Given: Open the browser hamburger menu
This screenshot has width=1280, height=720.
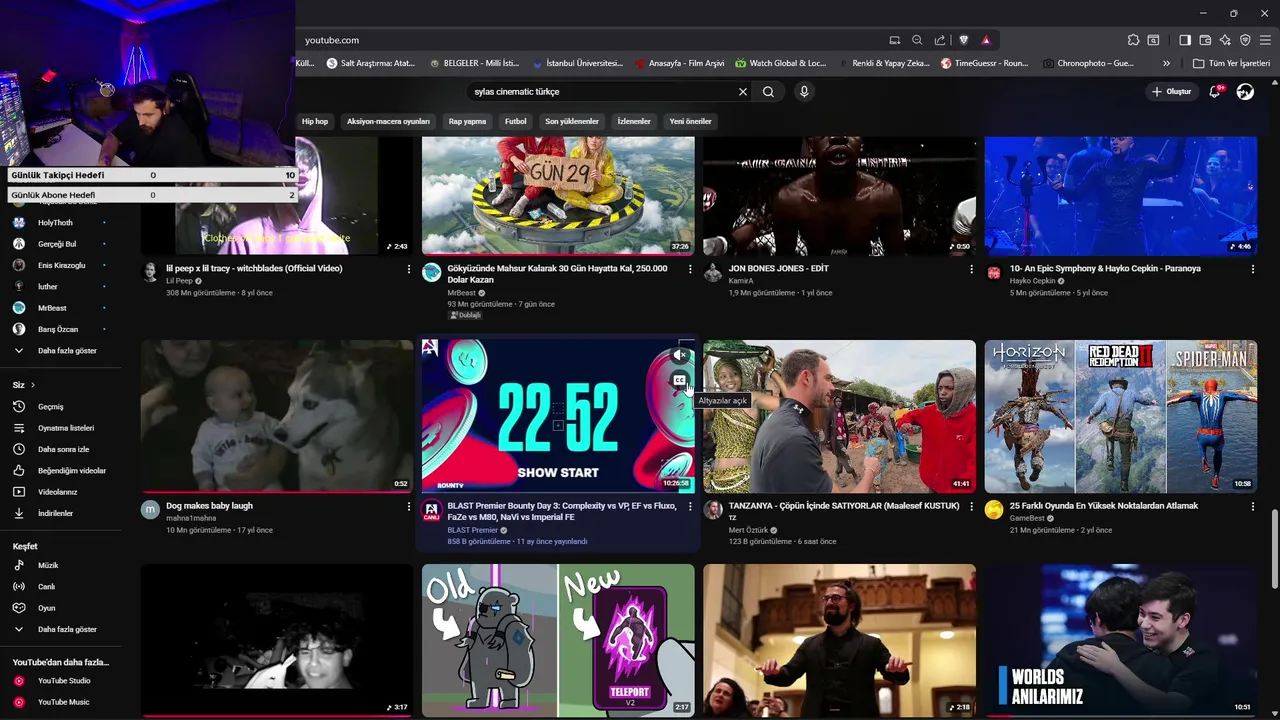Looking at the screenshot, I should 1266,40.
